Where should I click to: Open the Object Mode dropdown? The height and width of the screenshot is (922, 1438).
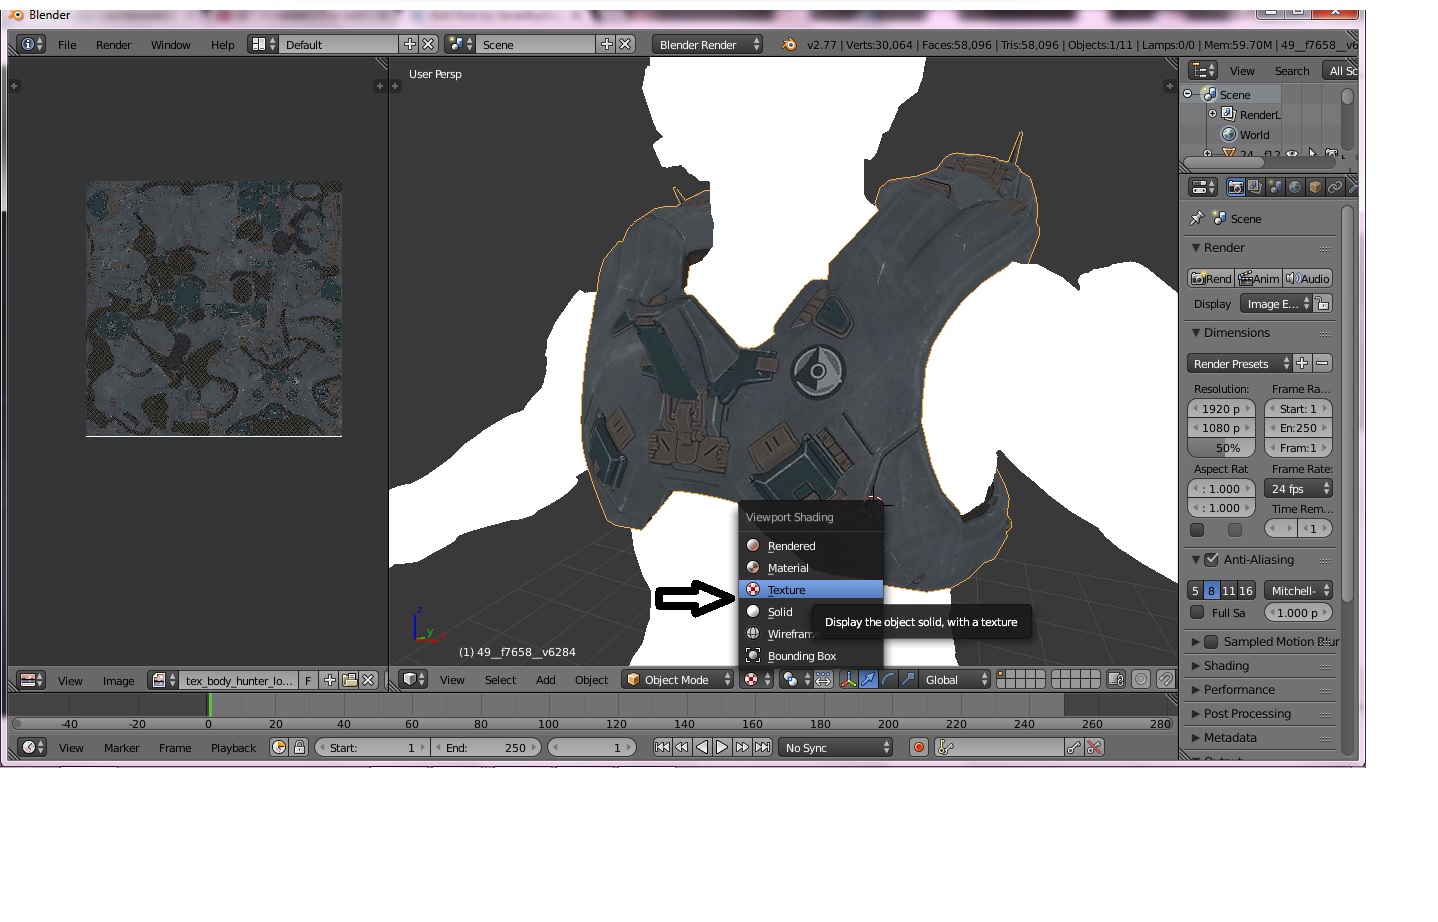pos(678,679)
